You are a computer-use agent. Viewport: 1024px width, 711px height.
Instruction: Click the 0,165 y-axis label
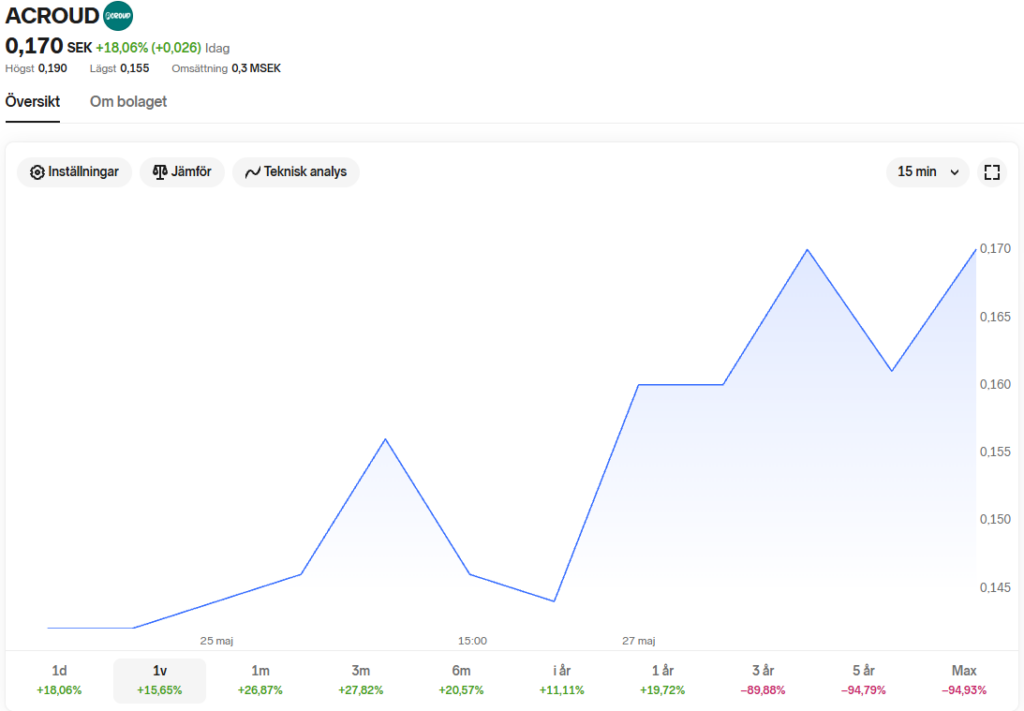click(x=995, y=317)
